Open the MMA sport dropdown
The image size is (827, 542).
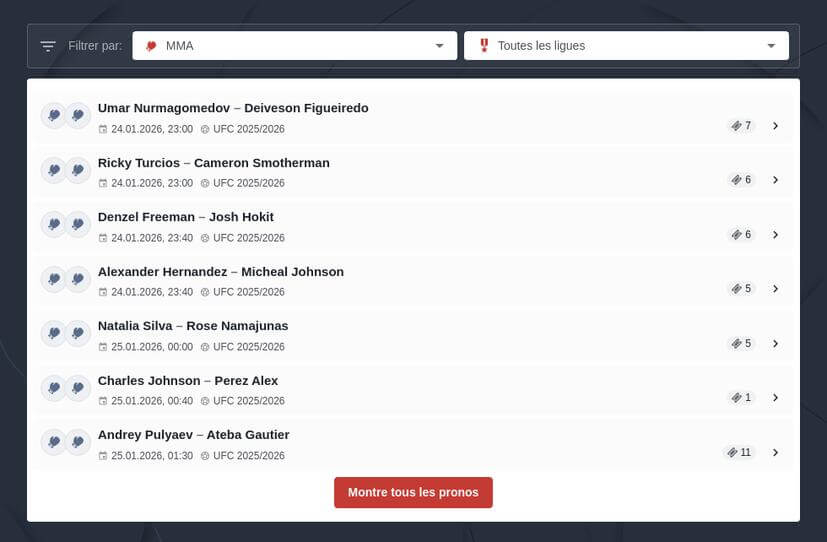294,46
